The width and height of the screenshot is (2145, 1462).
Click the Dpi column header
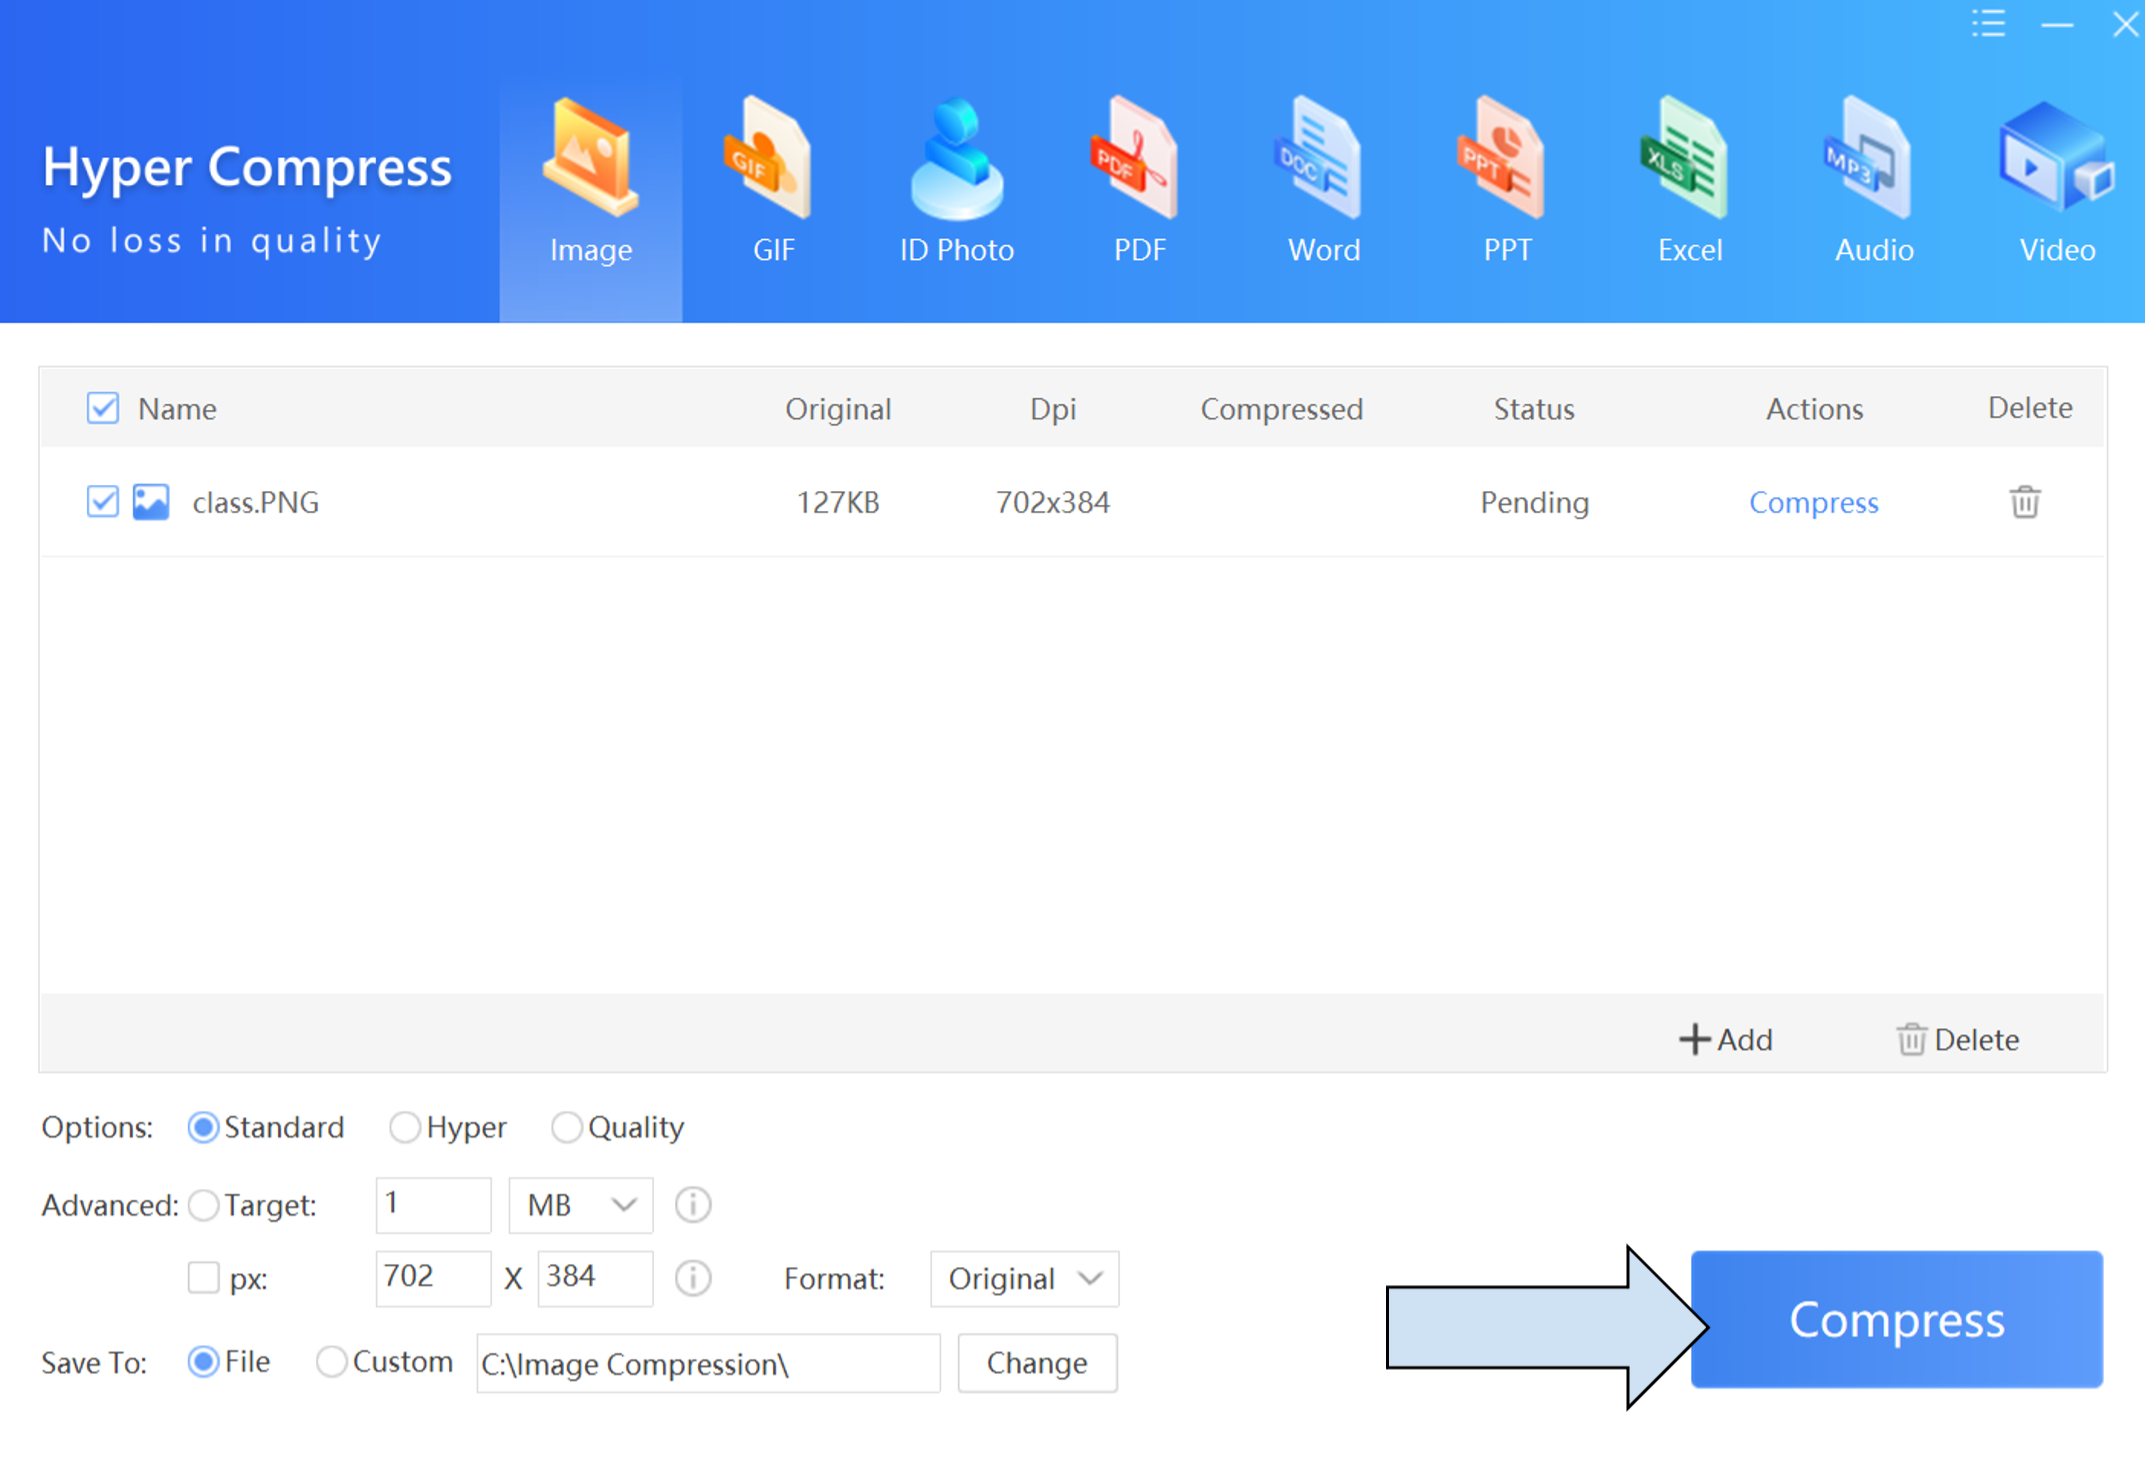(x=1053, y=409)
